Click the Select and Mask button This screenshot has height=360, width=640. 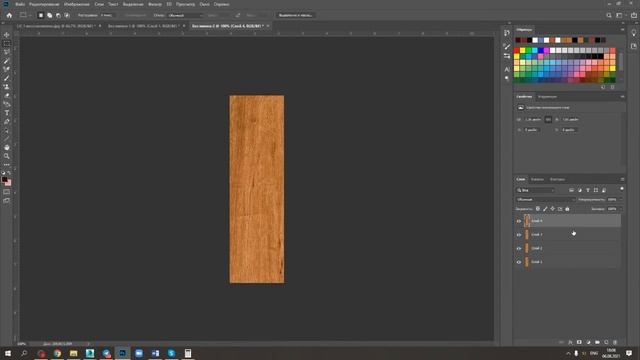click(x=296, y=15)
